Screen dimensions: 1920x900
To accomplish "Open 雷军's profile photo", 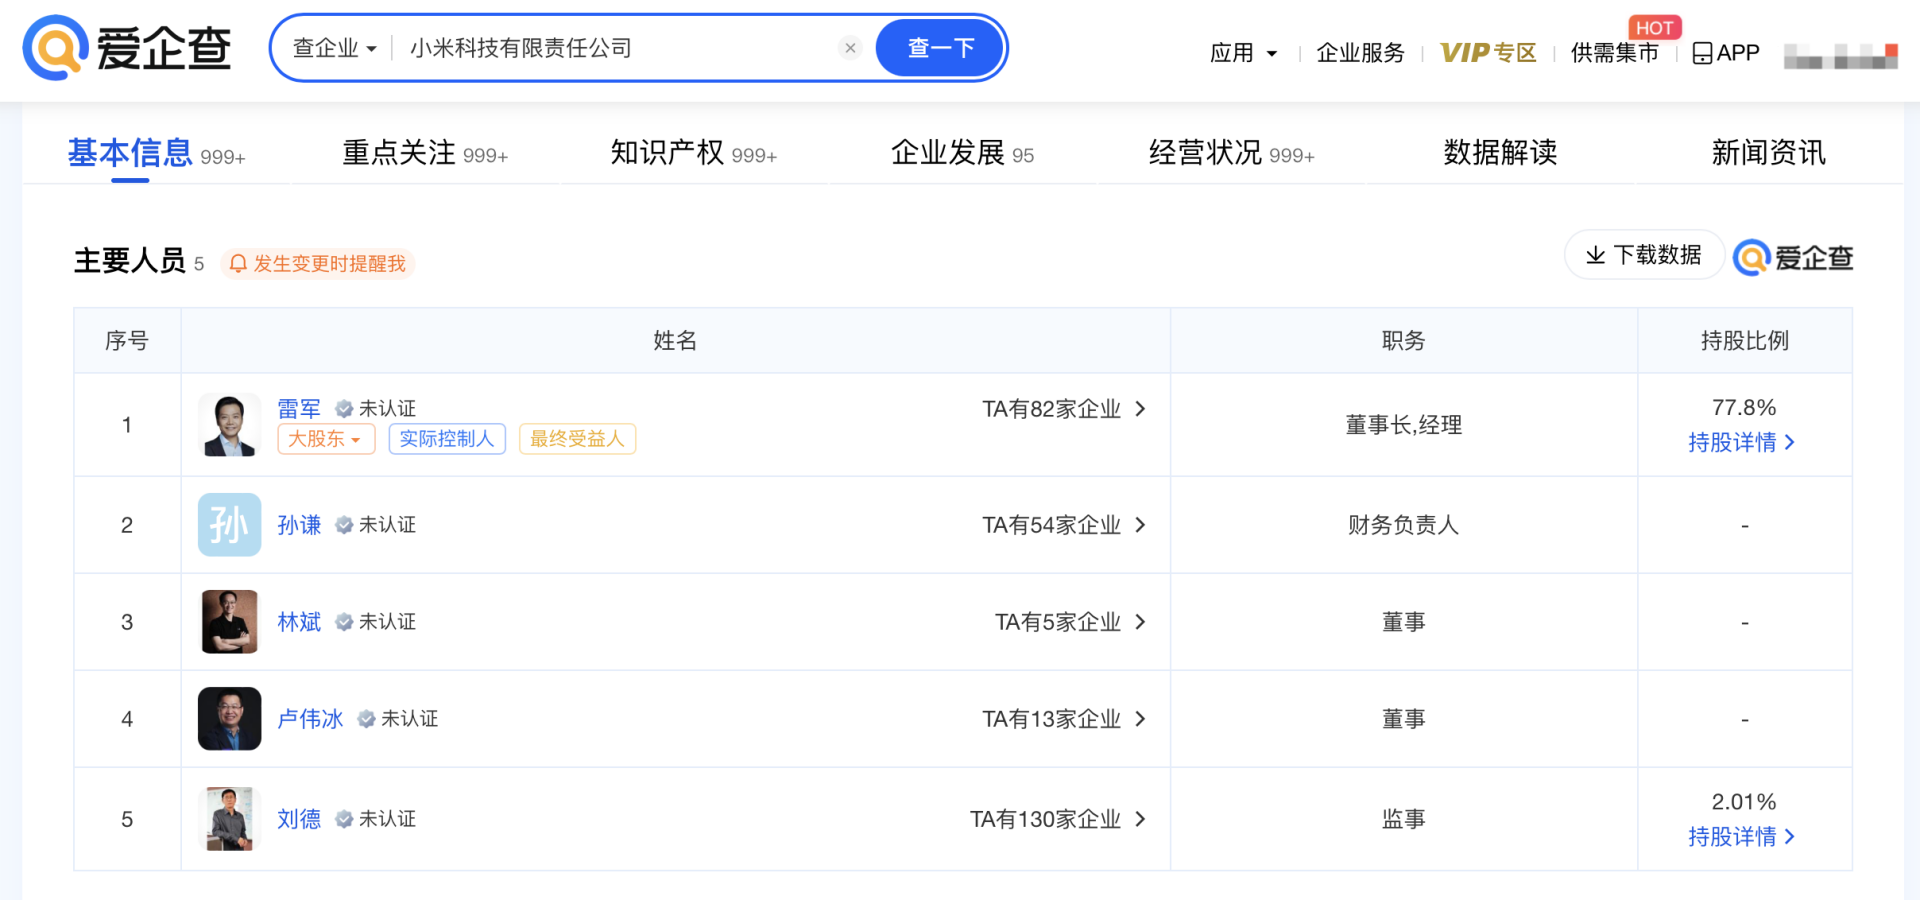I will pos(229,425).
